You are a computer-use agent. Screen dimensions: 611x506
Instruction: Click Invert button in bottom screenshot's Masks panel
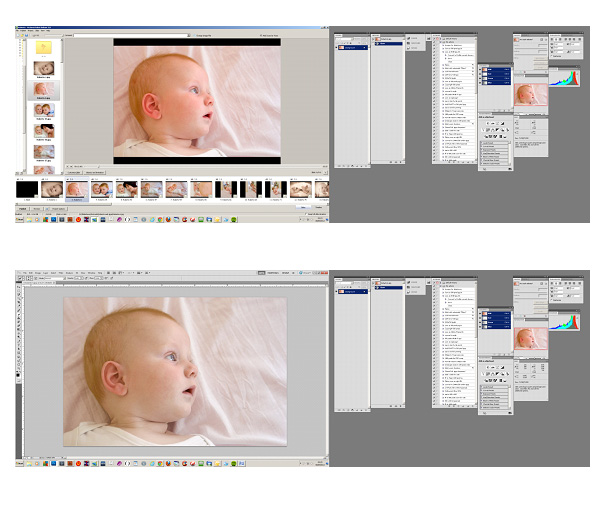click(540, 311)
